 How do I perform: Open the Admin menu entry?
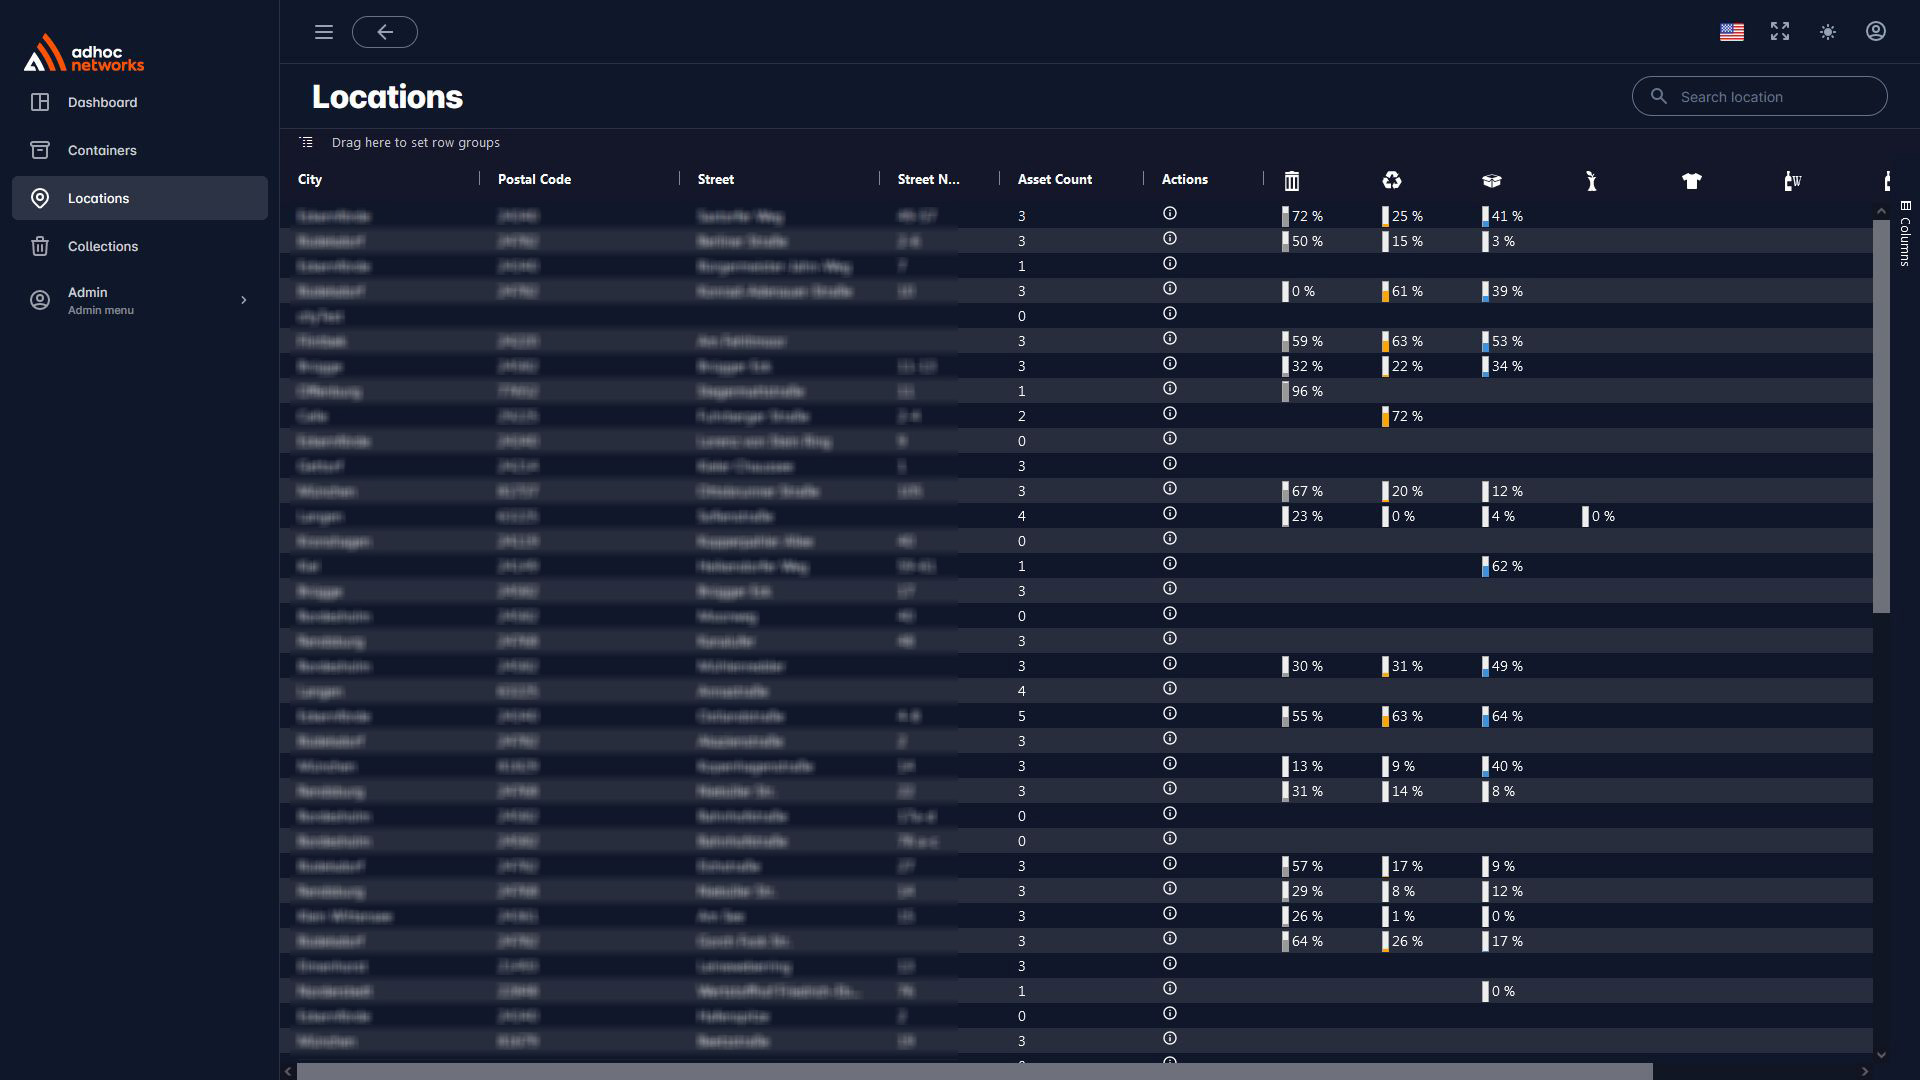click(x=140, y=300)
